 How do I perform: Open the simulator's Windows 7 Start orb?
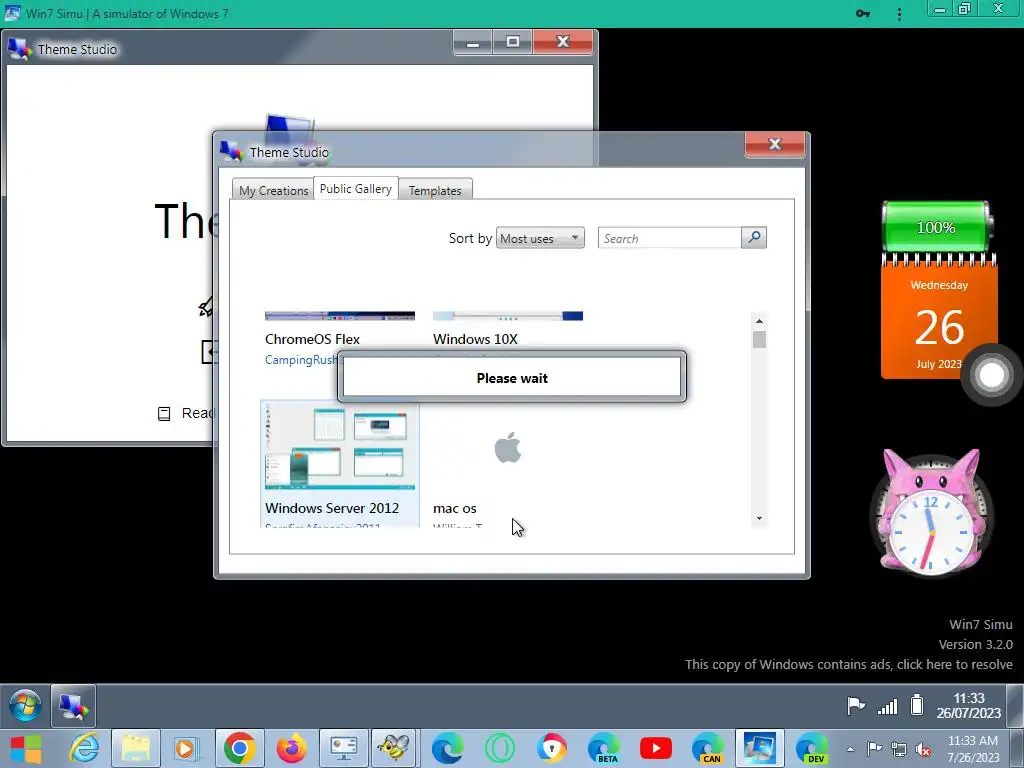(25, 706)
